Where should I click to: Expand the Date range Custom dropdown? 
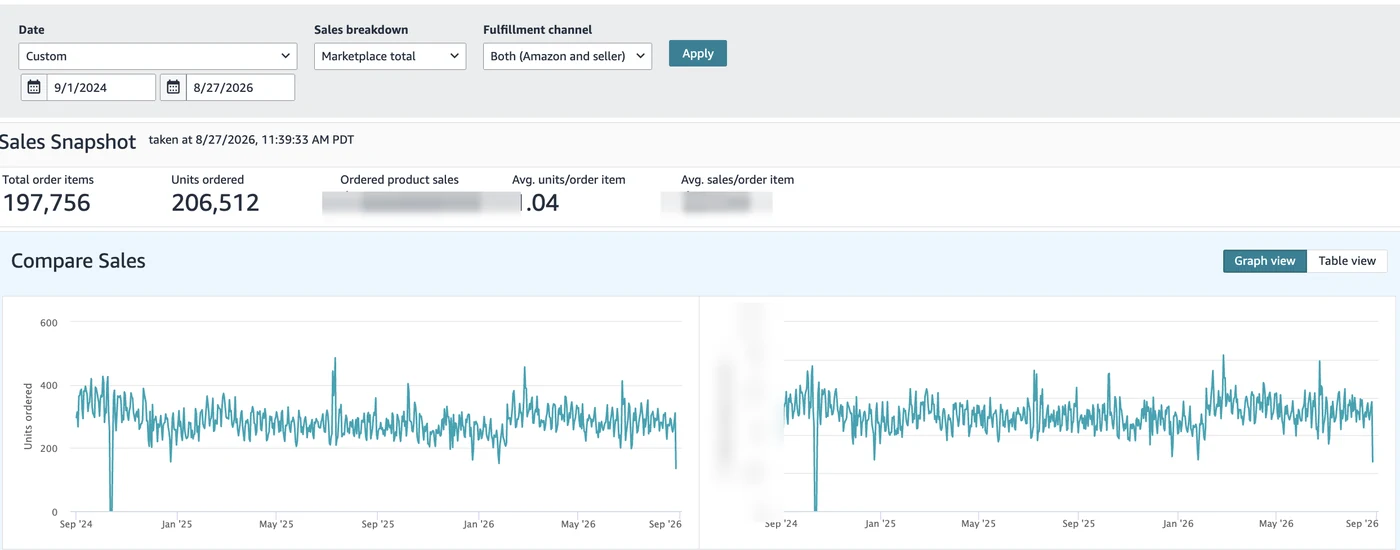(158, 56)
